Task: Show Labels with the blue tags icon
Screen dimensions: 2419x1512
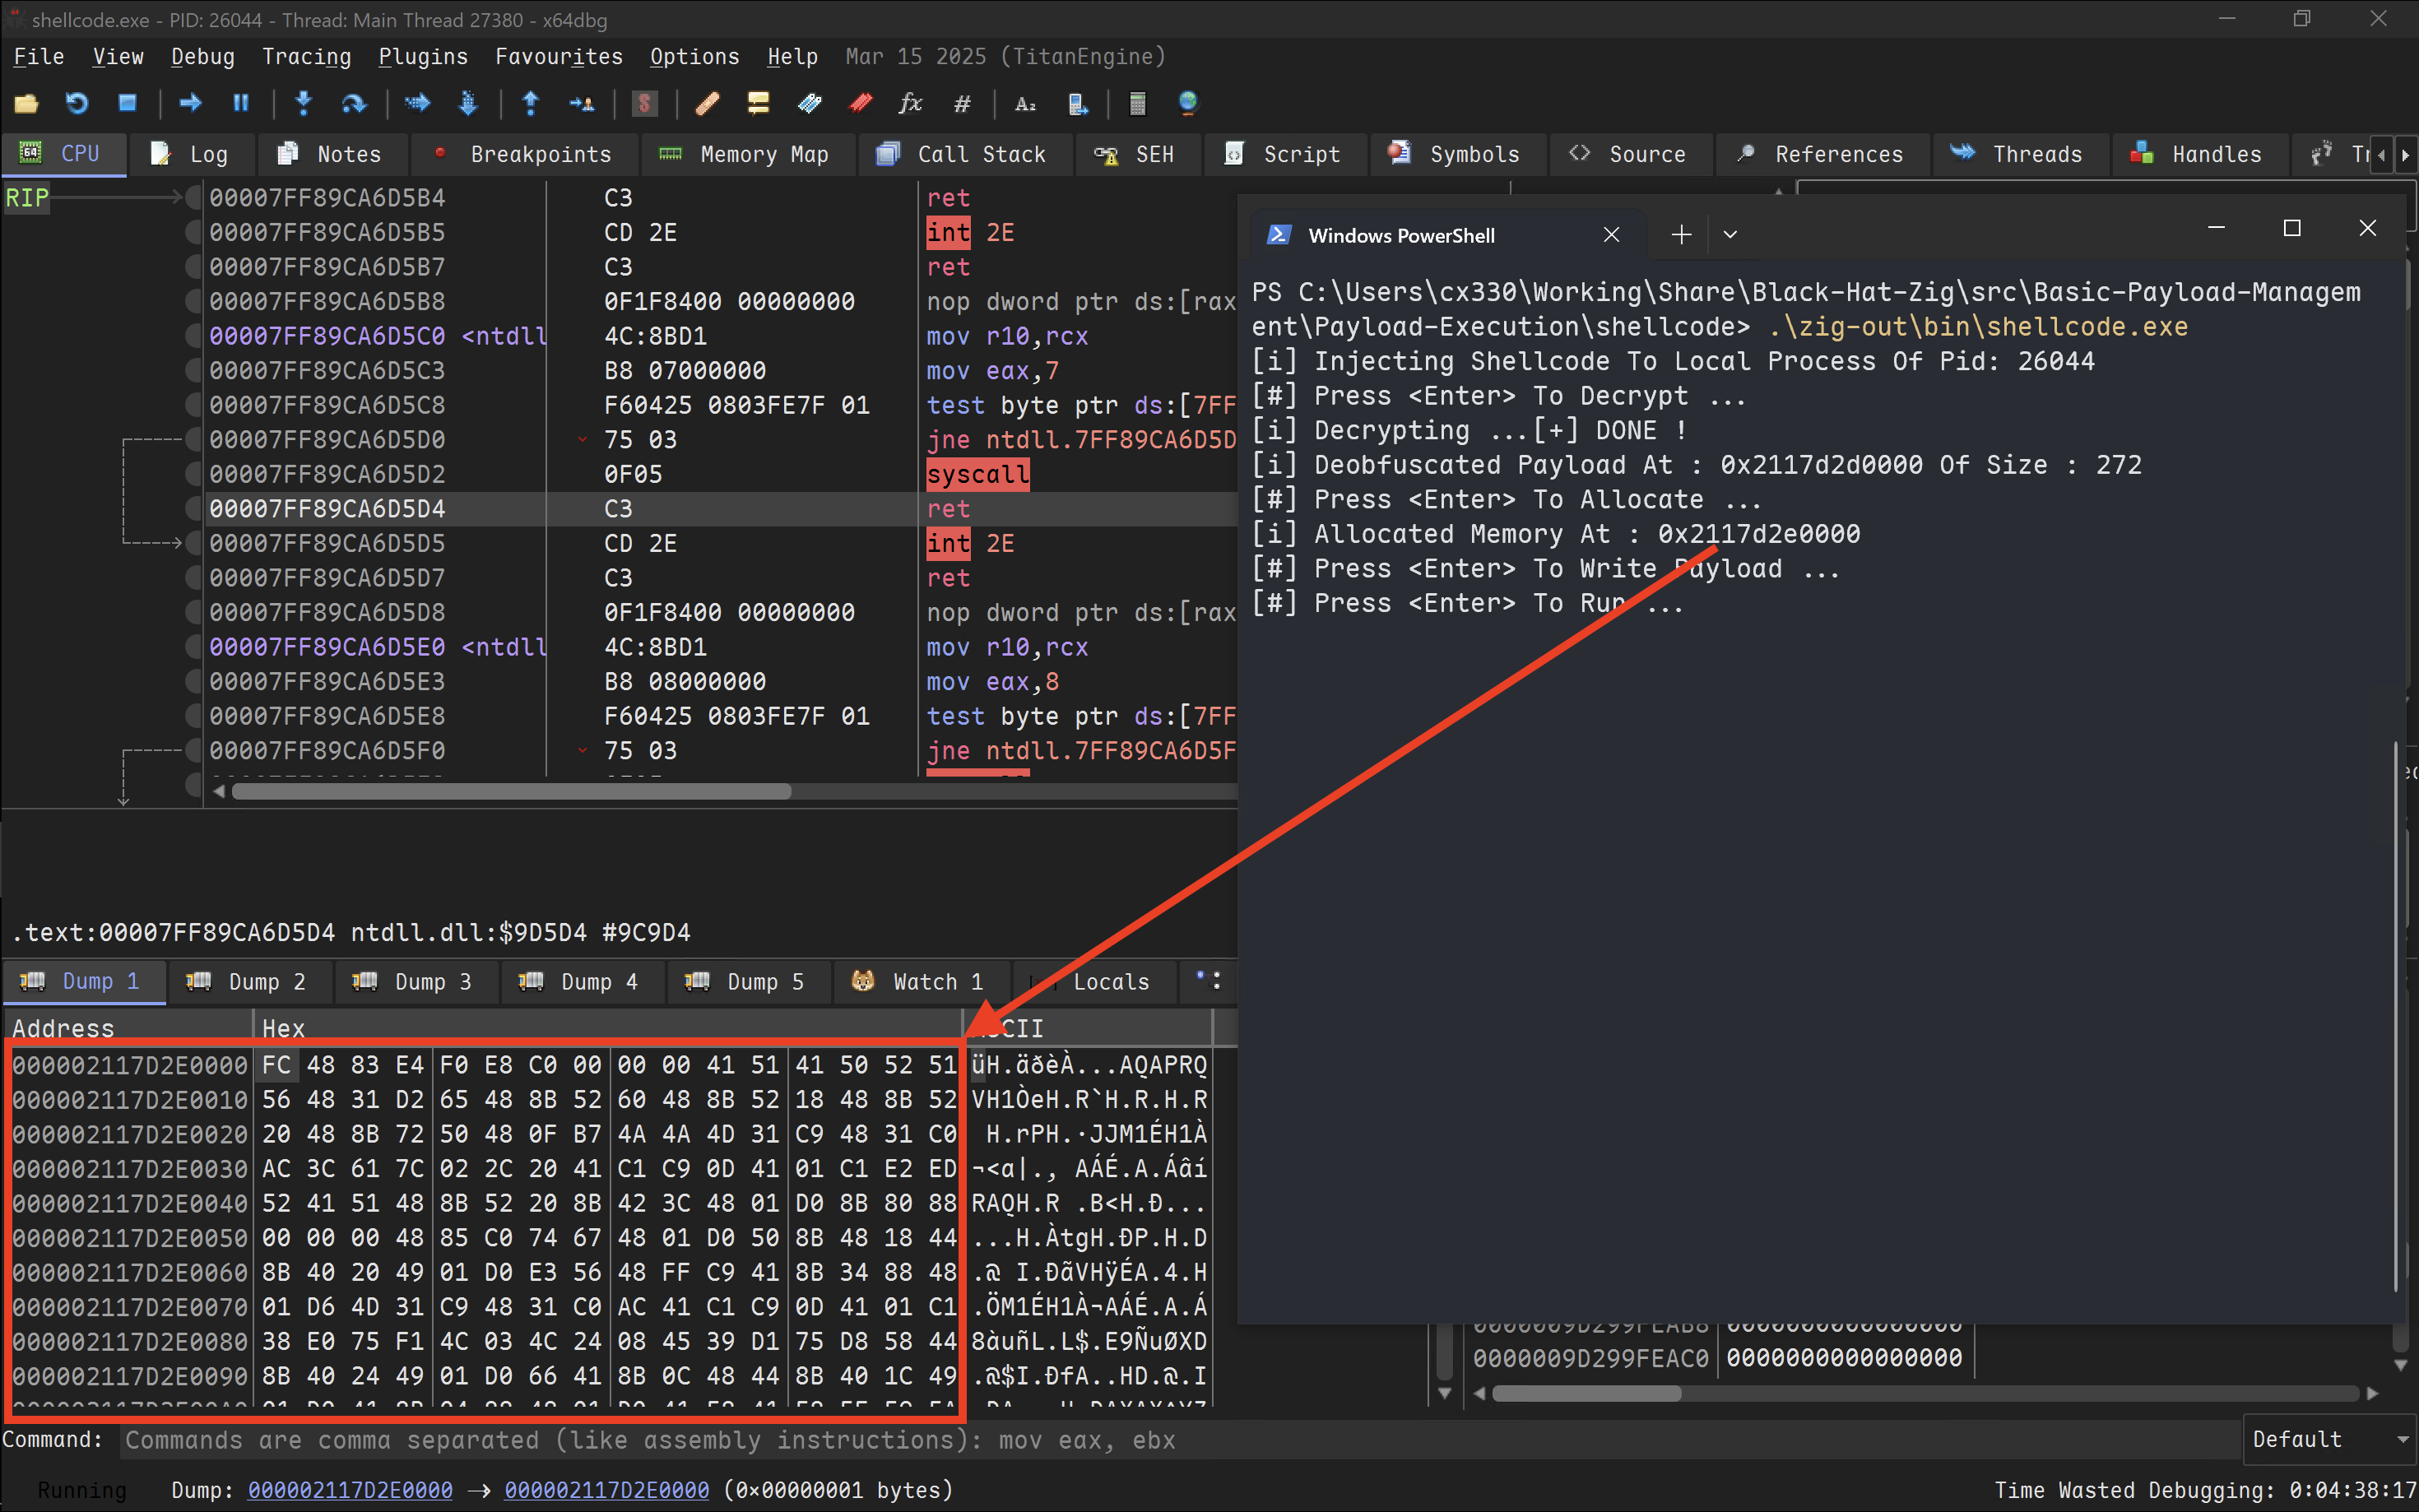Action: point(809,103)
